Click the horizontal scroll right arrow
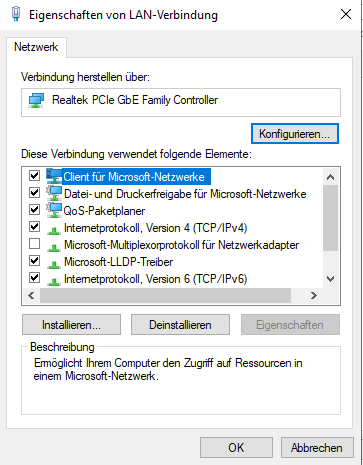The image size is (363, 465). 313,295
